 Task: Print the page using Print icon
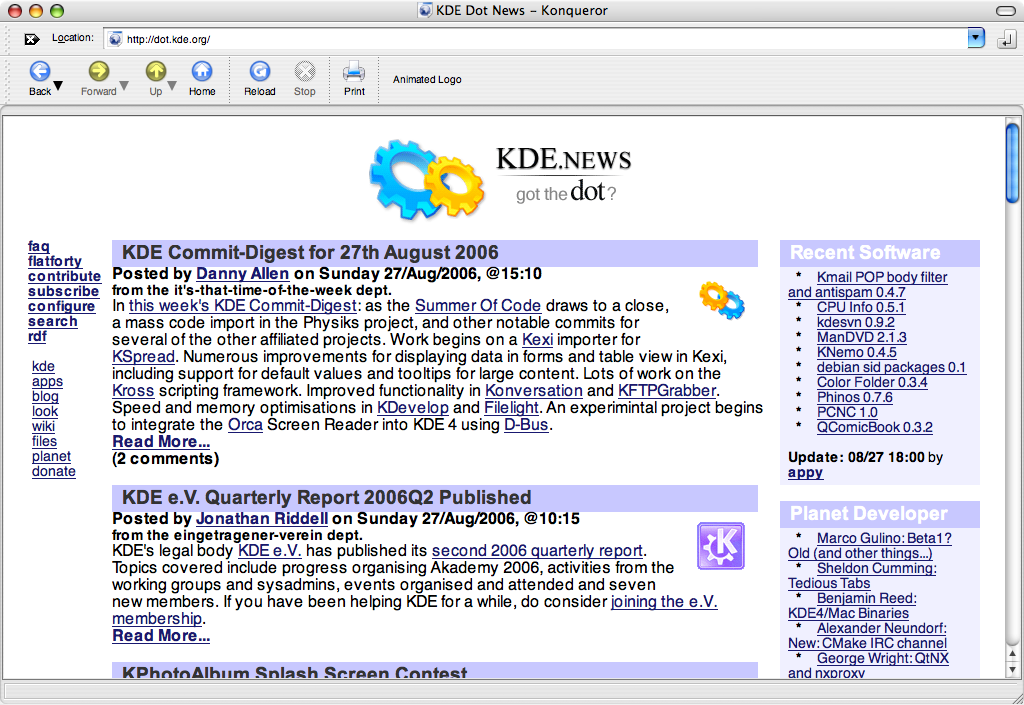click(354, 70)
